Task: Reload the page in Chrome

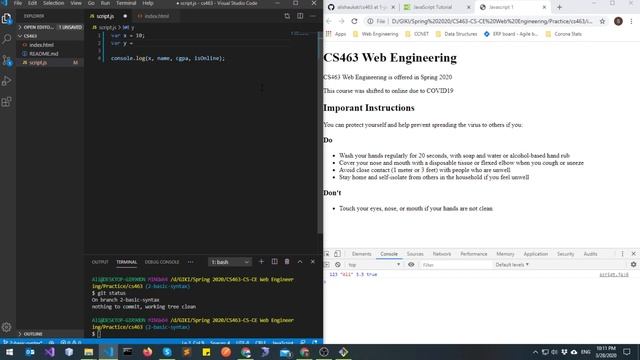Action: [x=354, y=21]
